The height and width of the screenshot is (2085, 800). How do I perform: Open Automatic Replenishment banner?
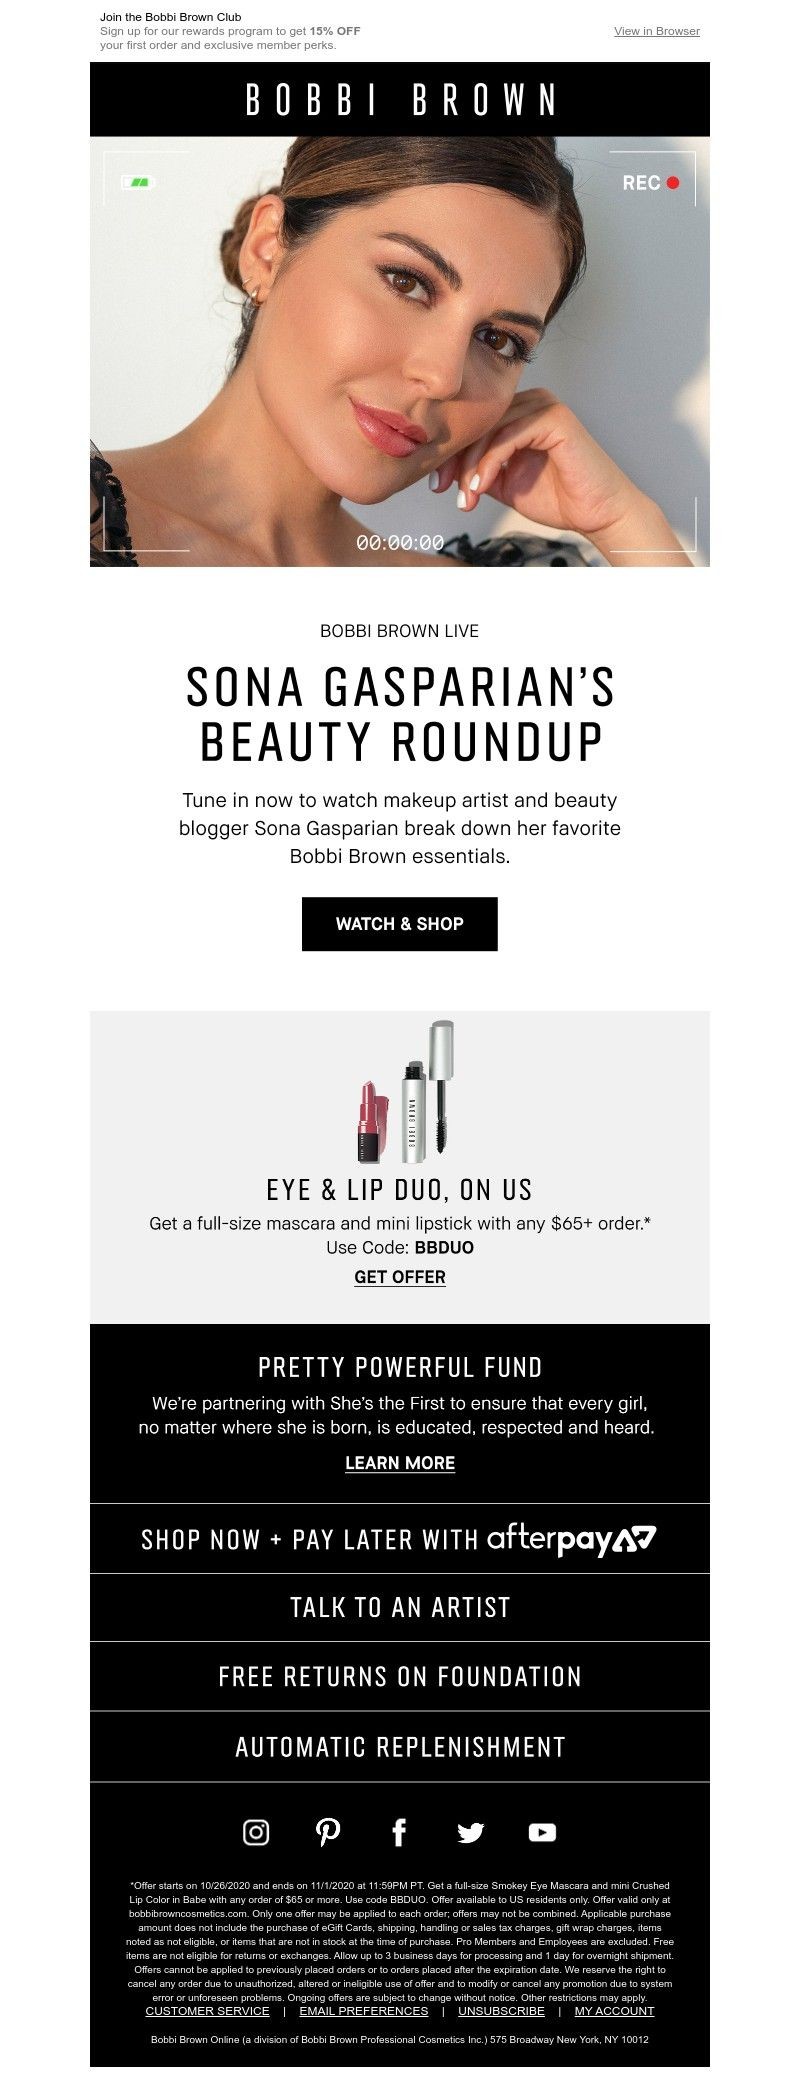click(x=400, y=1747)
